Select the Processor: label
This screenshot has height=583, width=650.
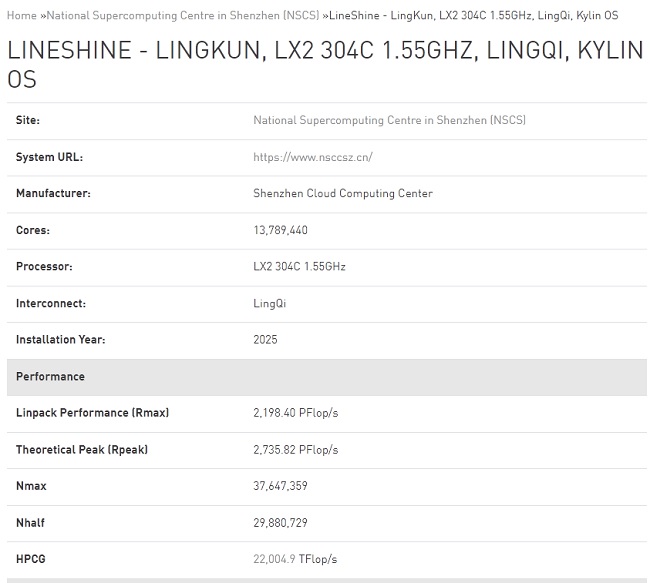pos(44,267)
